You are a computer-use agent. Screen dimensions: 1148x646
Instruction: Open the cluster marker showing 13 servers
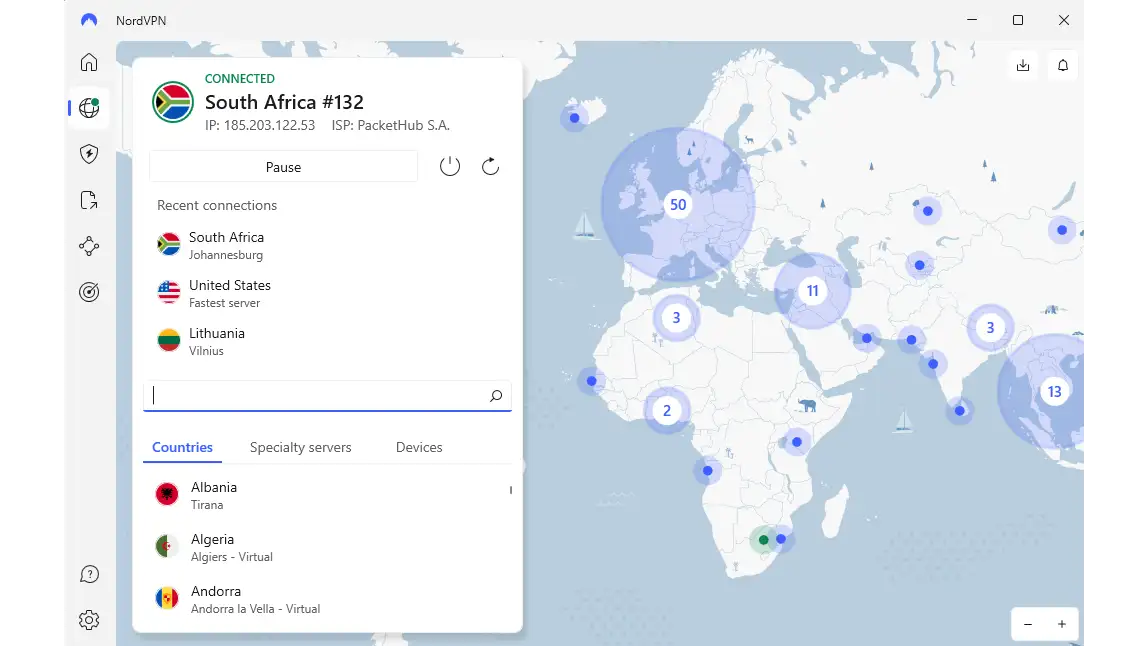click(x=1053, y=391)
